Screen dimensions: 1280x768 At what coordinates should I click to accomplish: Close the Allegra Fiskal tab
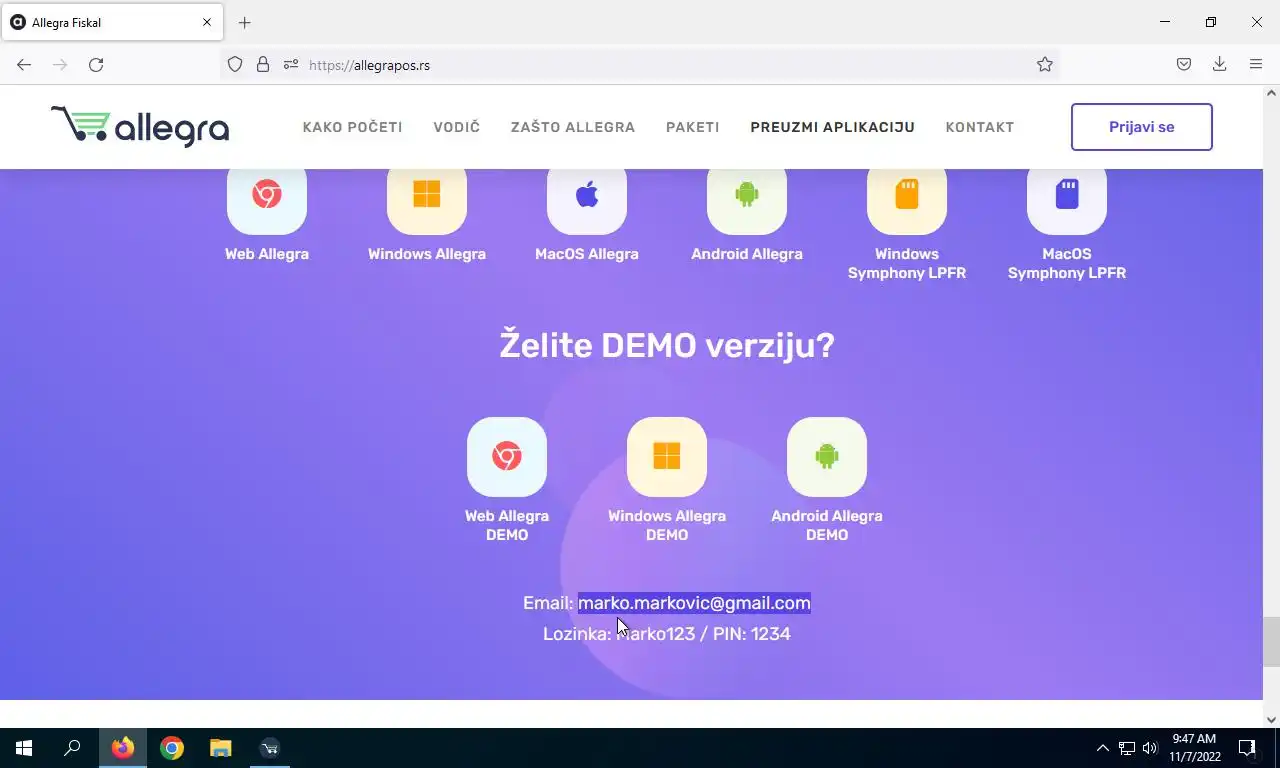(x=207, y=22)
